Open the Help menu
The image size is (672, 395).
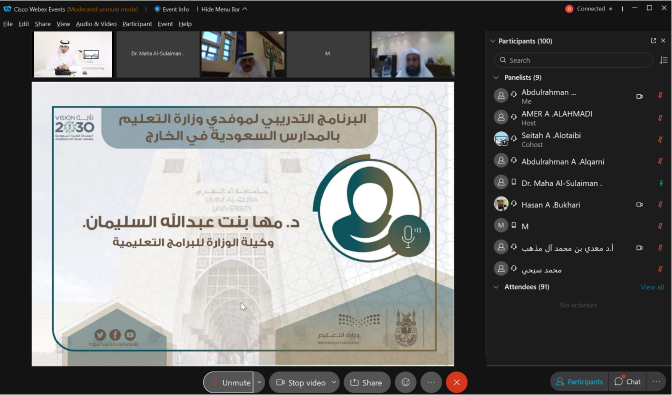pyautogui.click(x=185, y=24)
